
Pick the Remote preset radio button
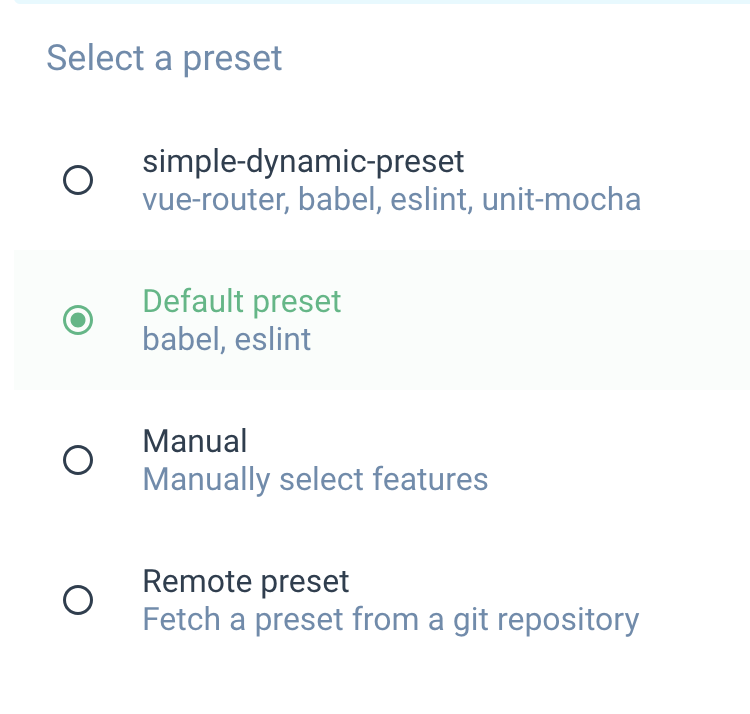pos(78,600)
